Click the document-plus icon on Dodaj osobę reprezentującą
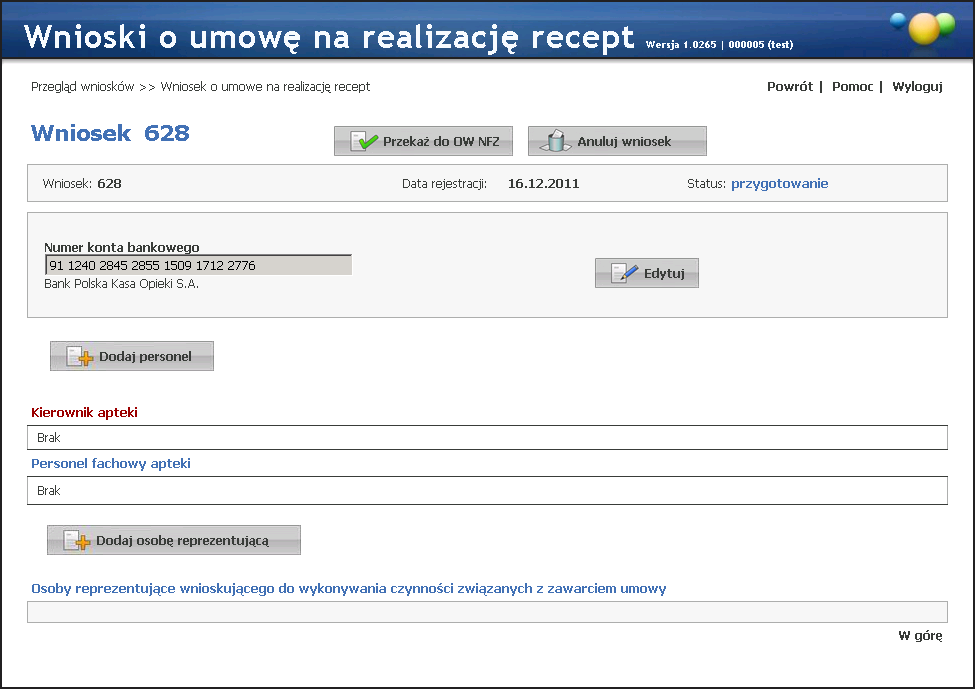The height and width of the screenshot is (689, 975). [x=77, y=541]
